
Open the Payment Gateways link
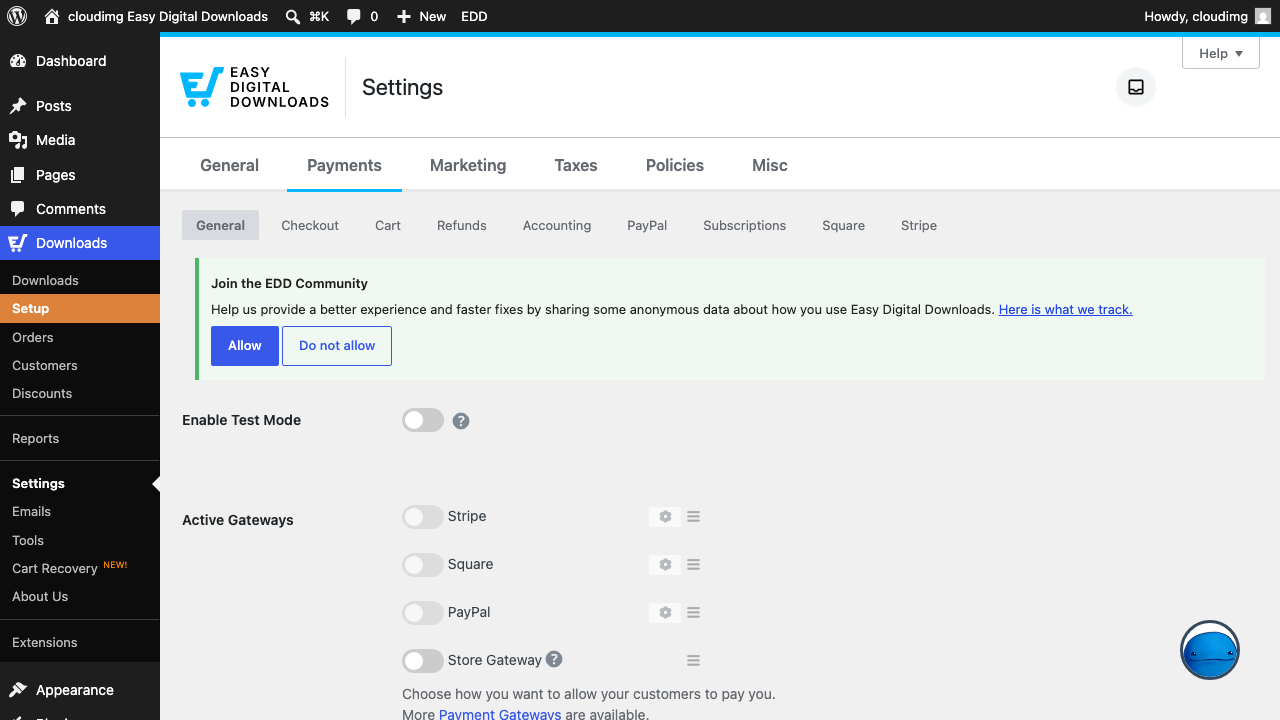coord(500,714)
